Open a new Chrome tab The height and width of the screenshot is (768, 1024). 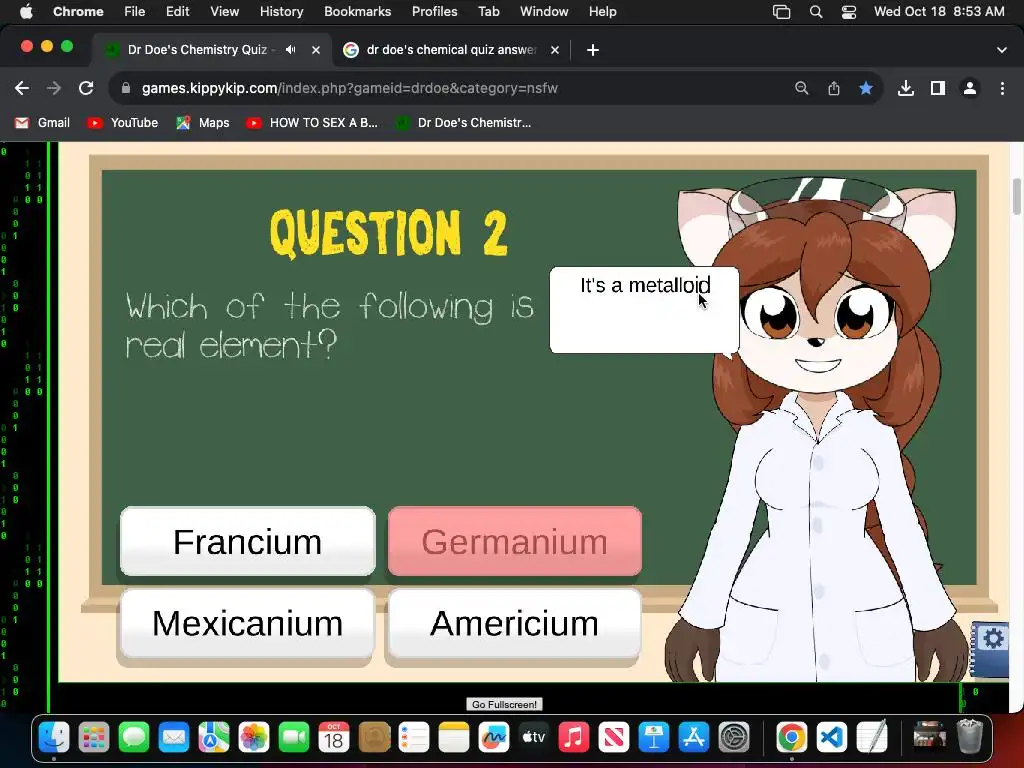point(592,50)
